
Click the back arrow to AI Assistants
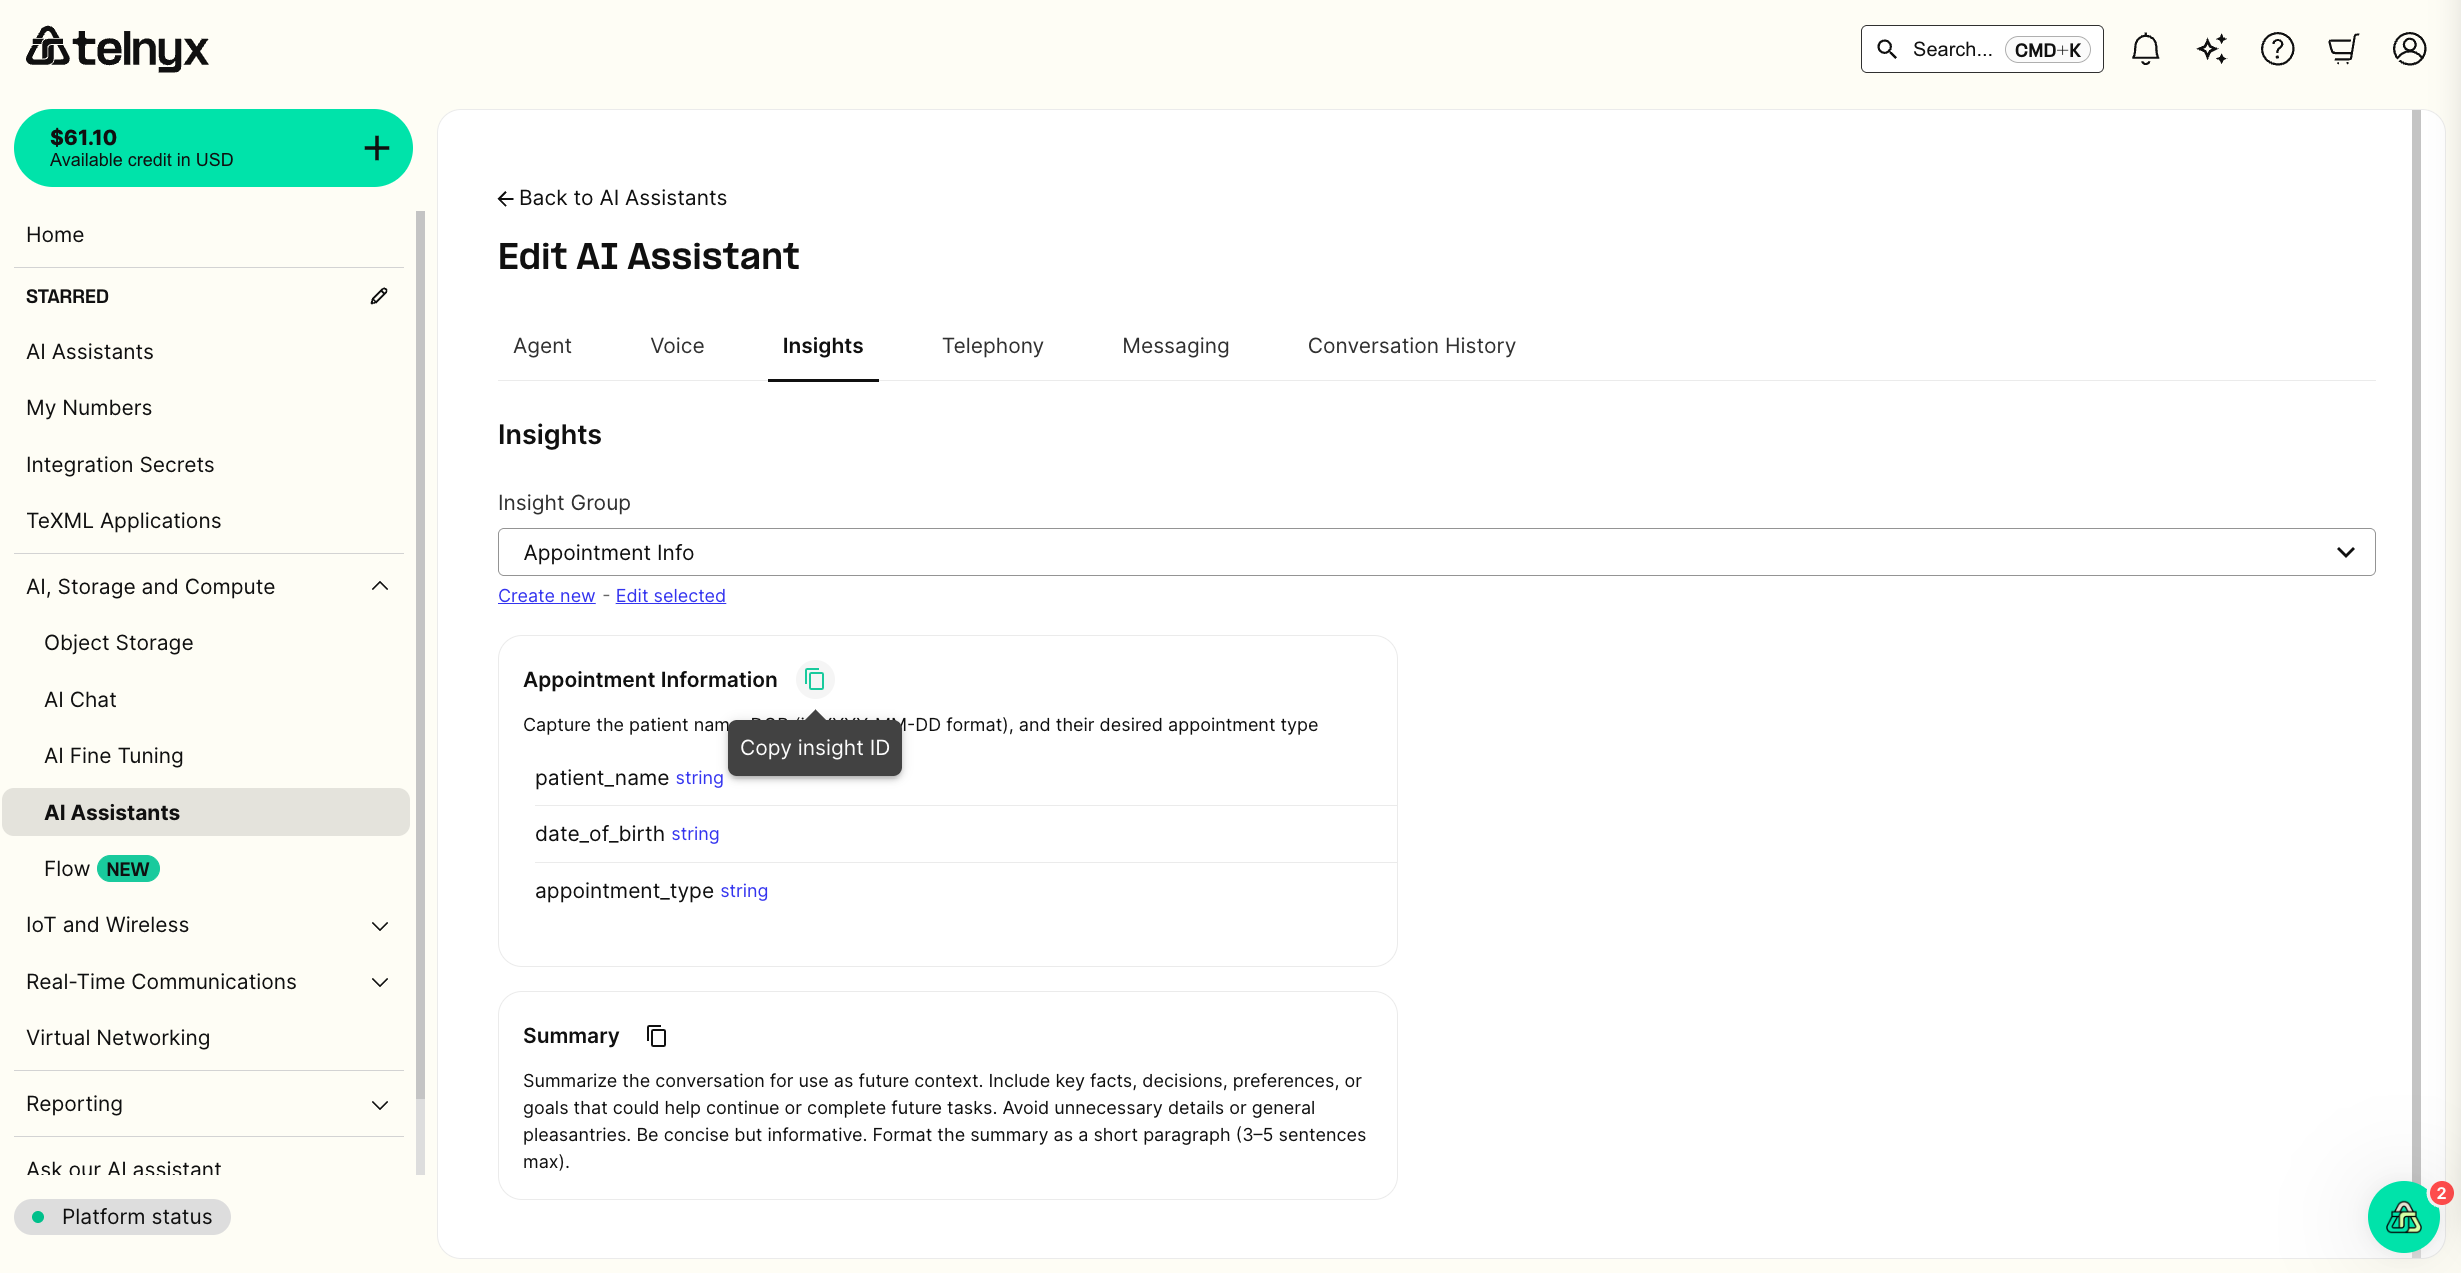506,198
